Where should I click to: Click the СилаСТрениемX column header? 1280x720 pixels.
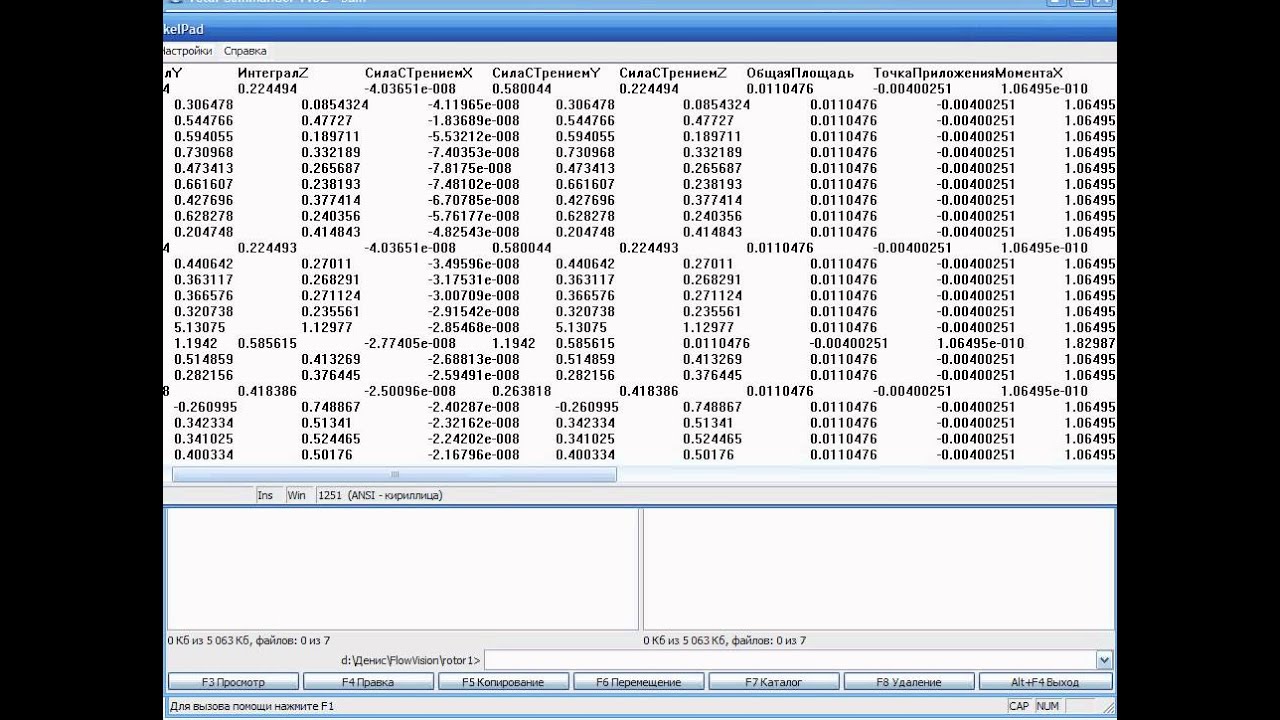tap(419, 73)
